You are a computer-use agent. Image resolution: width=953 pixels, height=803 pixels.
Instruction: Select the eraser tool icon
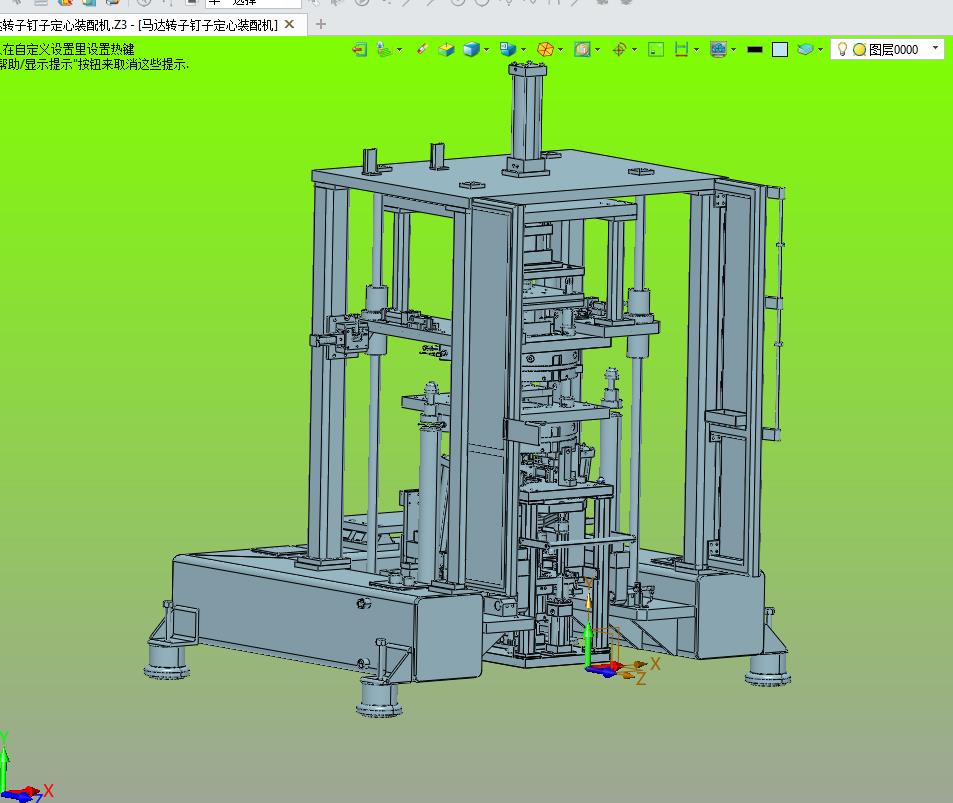[423, 49]
